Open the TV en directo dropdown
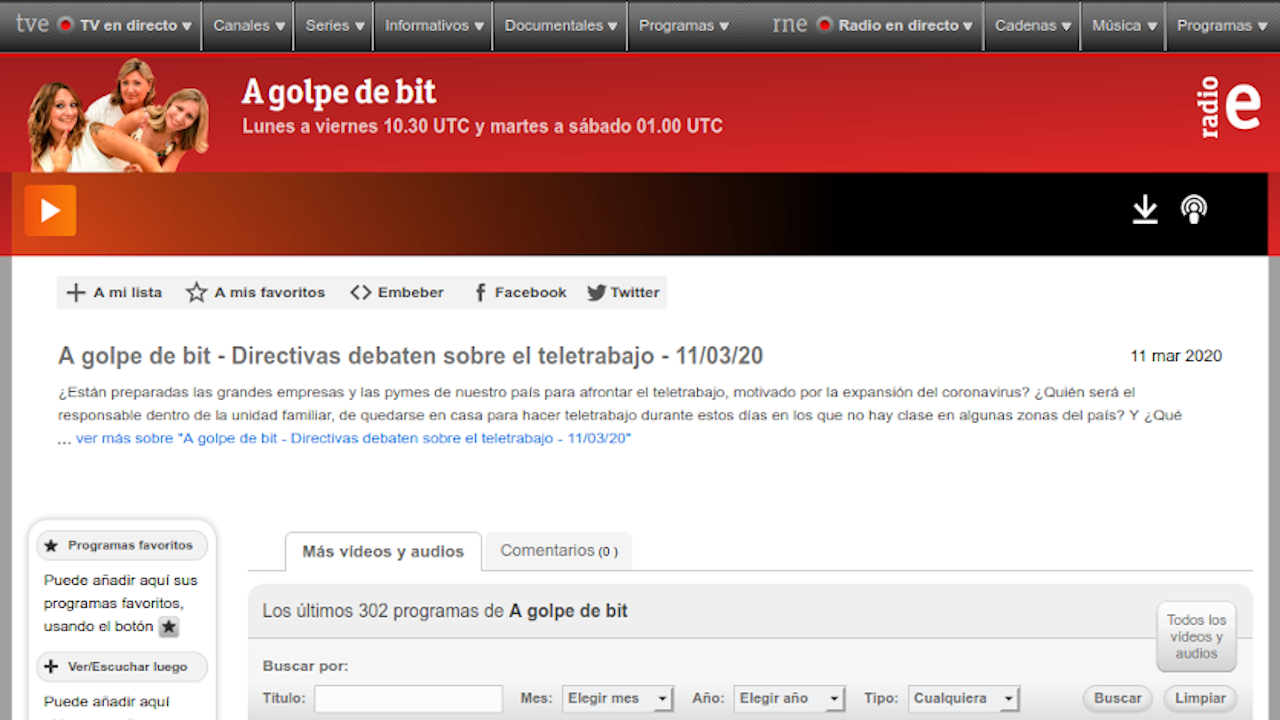Viewport: 1280px width, 720px height. coord(136,25)
